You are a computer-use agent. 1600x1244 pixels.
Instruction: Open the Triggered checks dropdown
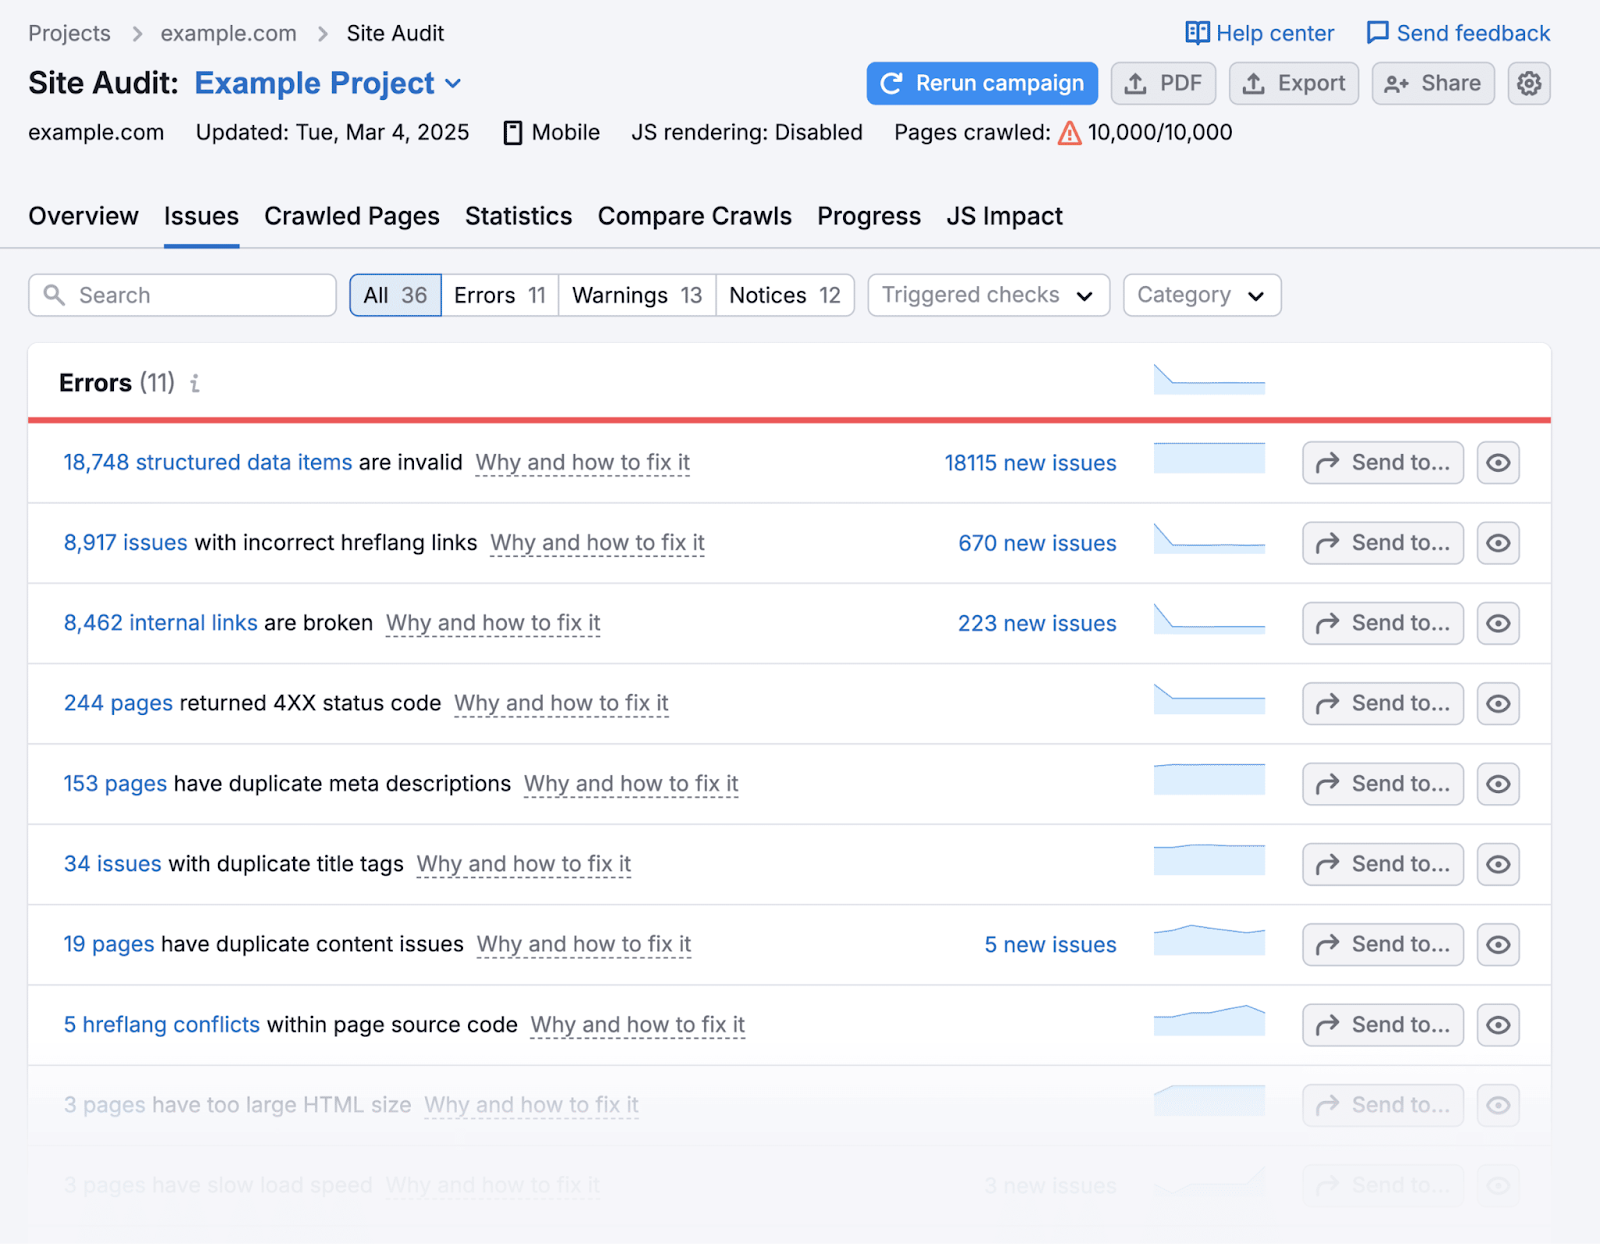tap(987, 295)
